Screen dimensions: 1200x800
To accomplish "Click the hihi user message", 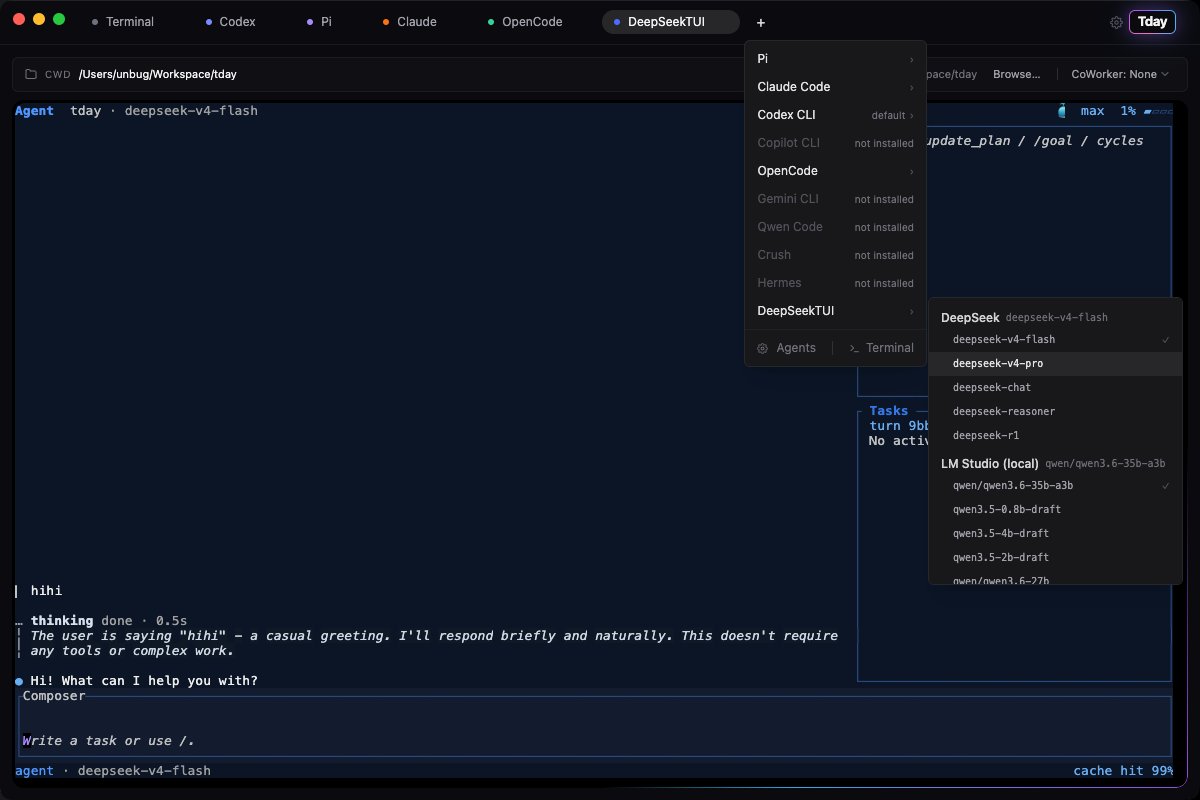I will [46, 591].
